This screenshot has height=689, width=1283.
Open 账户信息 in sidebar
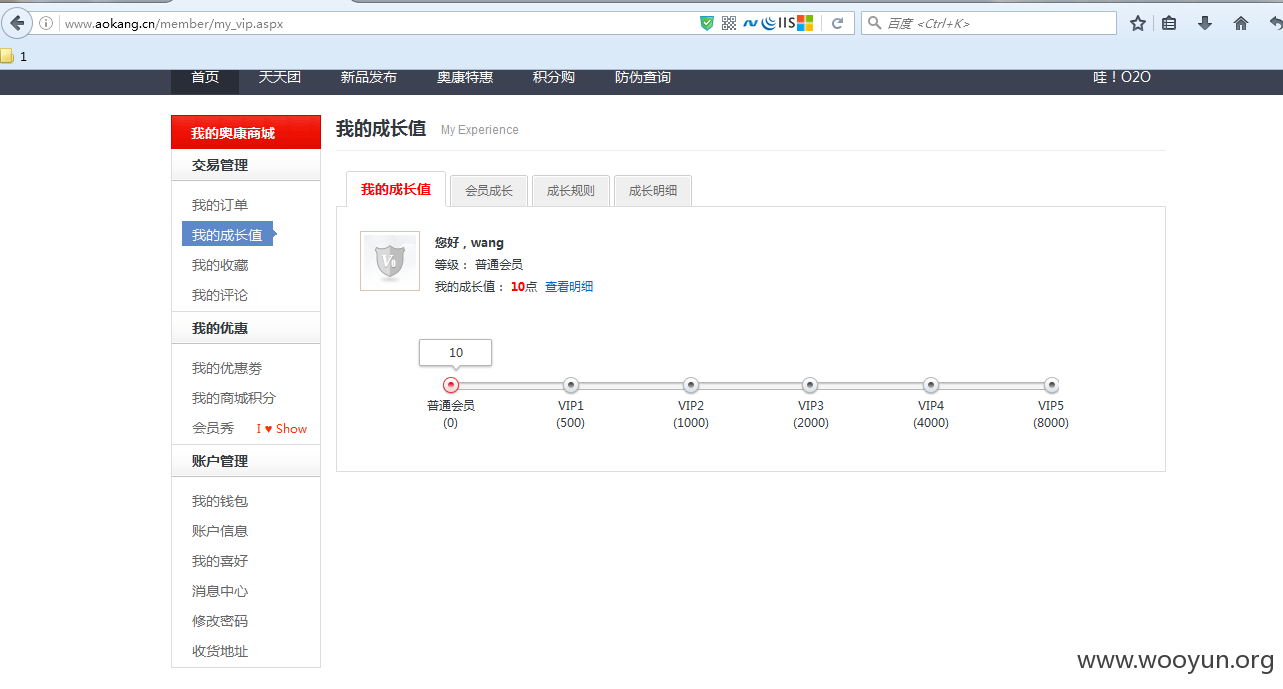click(x=220, y=531)
